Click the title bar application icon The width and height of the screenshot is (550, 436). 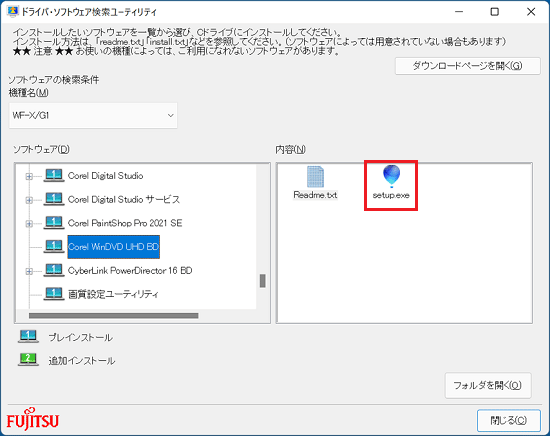coord(13,11)
